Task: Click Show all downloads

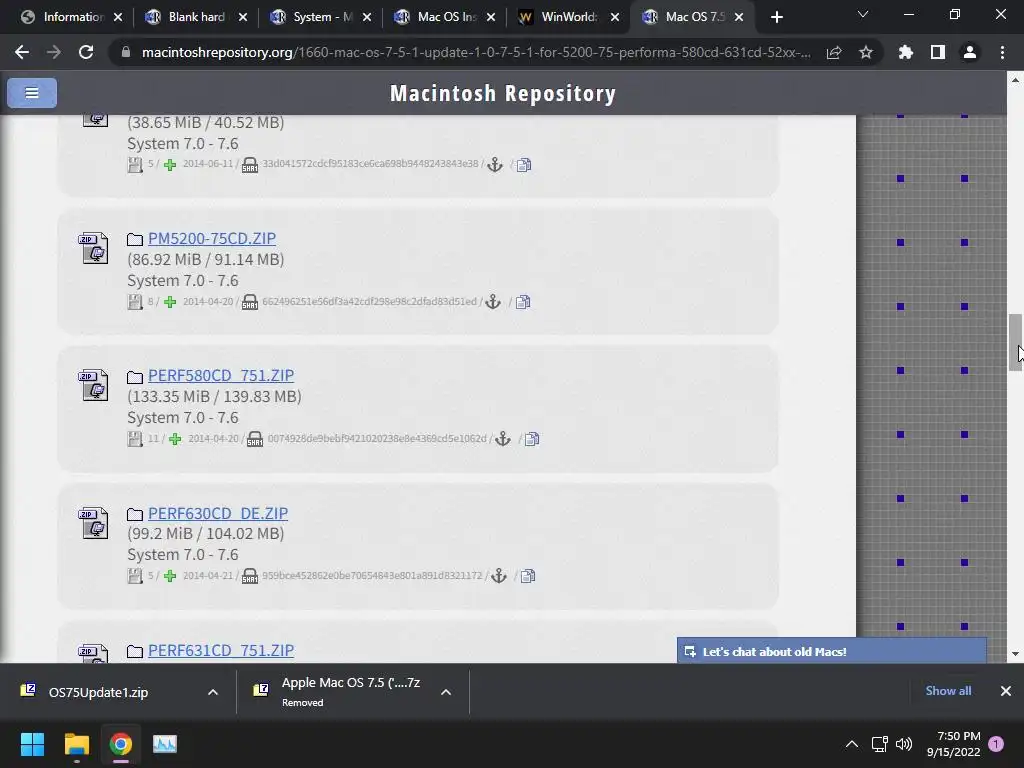Action: click(x=948, y=691)
